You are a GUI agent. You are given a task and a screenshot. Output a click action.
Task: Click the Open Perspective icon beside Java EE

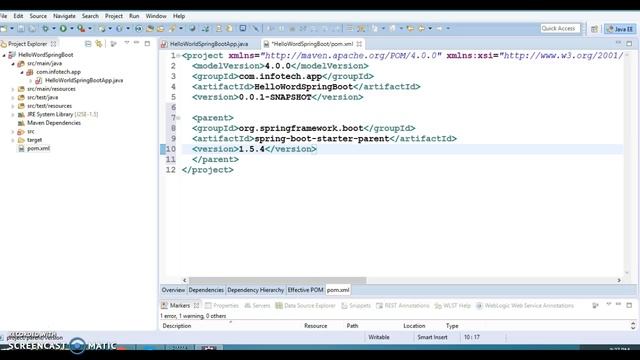pos(594,29)
